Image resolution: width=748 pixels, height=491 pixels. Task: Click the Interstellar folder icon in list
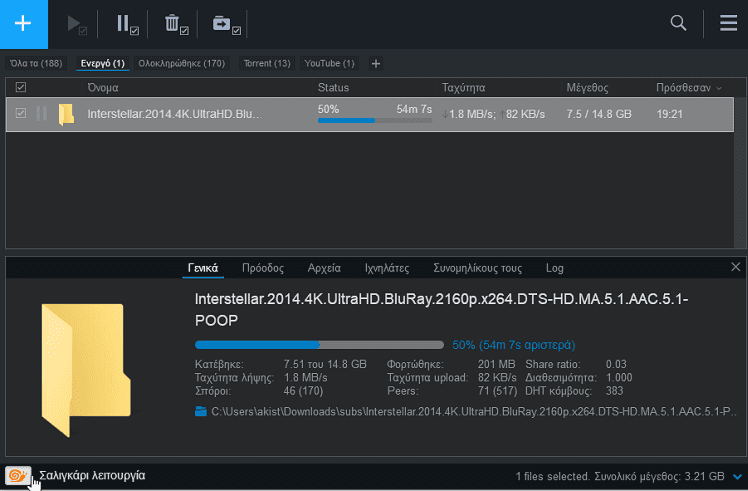coord(66,115)
